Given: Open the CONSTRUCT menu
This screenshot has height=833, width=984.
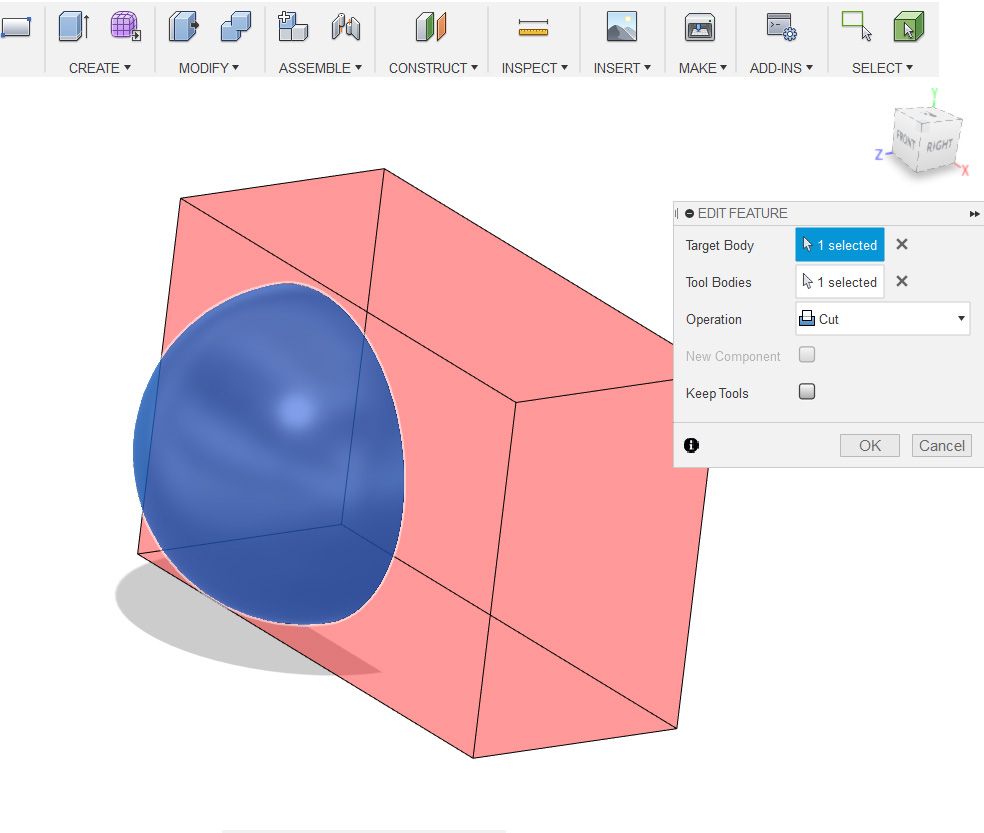Looking at the screenshot, I should tap(432, 68).
